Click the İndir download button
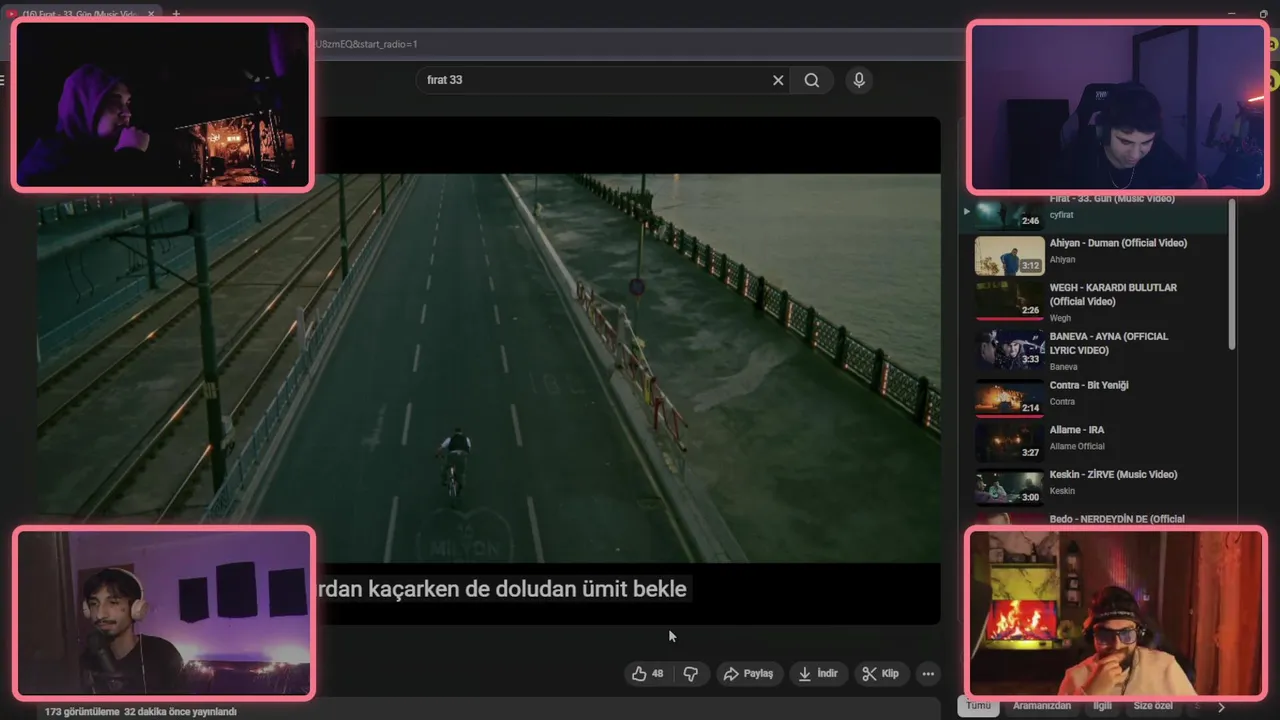This screenshot has height=720, width=1280. click(819, 674)
